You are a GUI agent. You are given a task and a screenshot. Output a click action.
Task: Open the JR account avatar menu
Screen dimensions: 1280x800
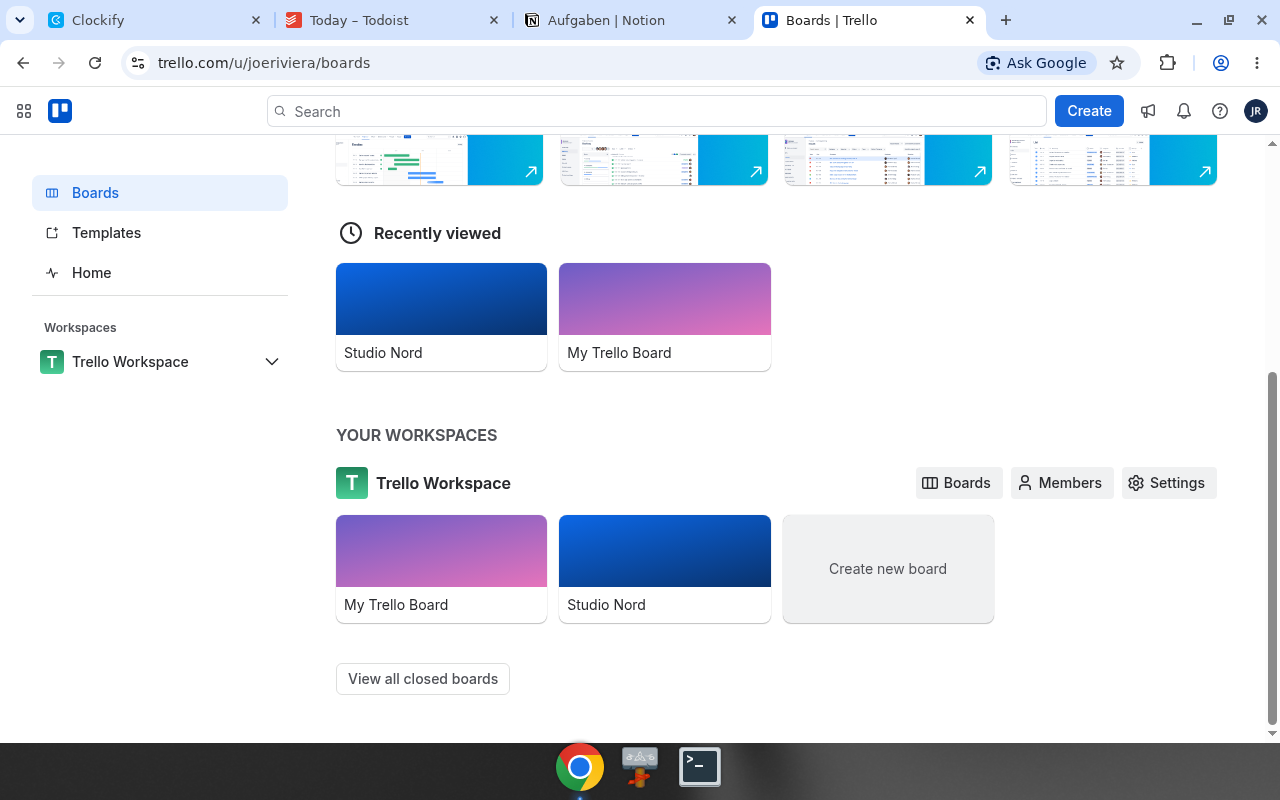1256,111
